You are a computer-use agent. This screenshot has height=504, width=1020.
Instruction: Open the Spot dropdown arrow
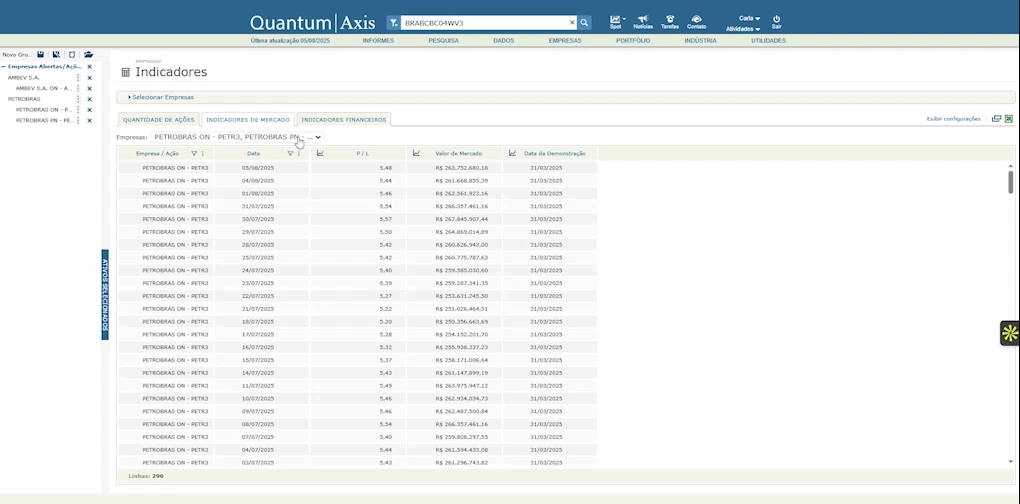pyautogui.click(x=624, y=19)
